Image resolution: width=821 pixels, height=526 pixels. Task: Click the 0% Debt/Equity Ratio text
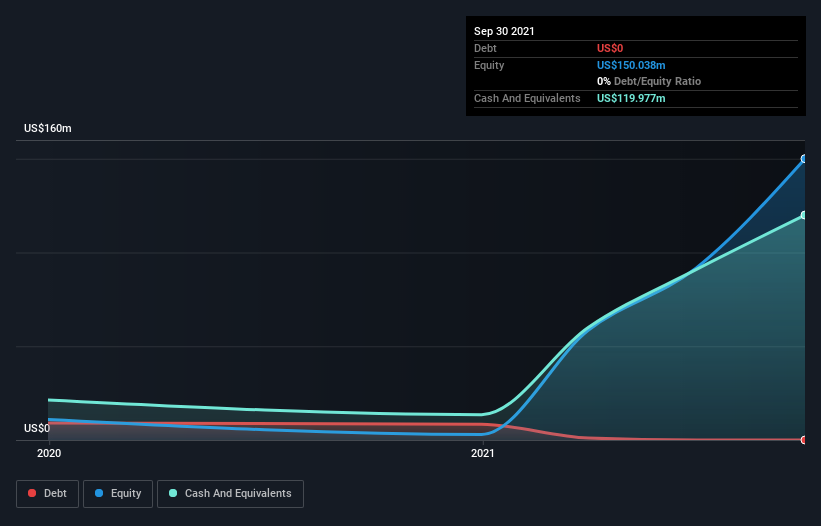[649, 81]
